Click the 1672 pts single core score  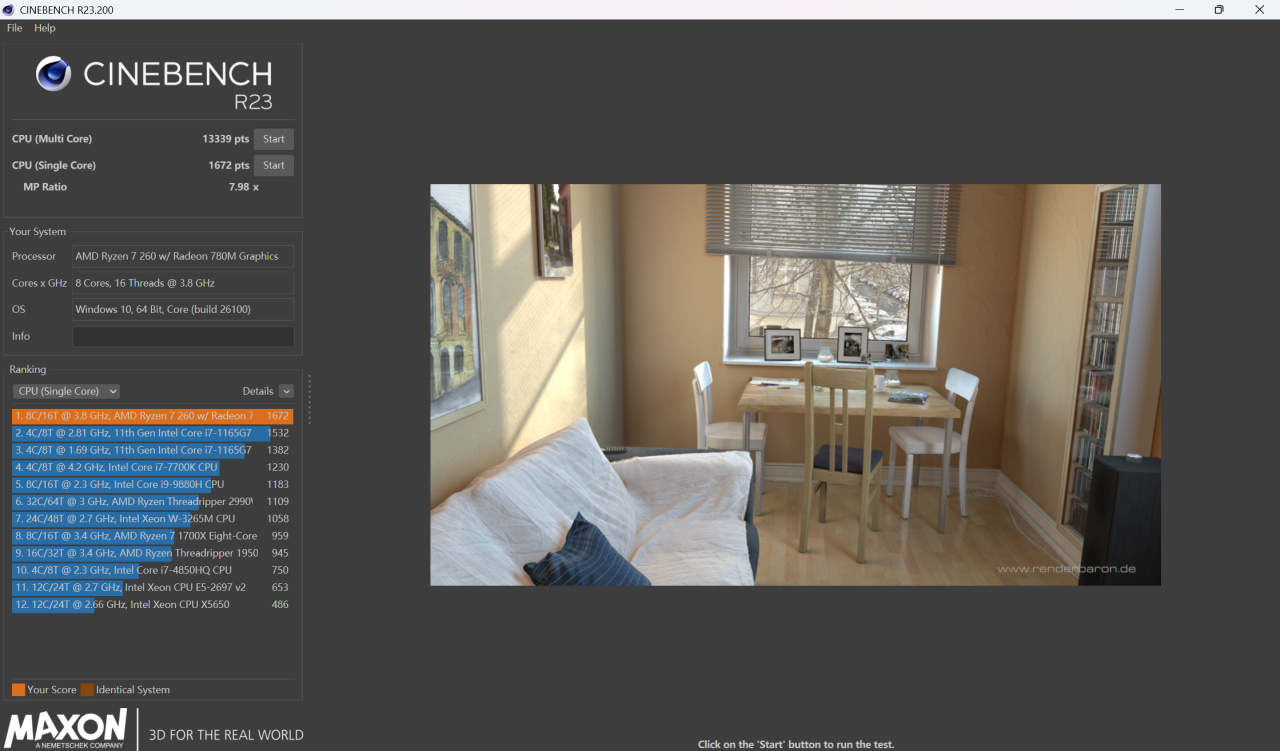click(x=229, y=165)
